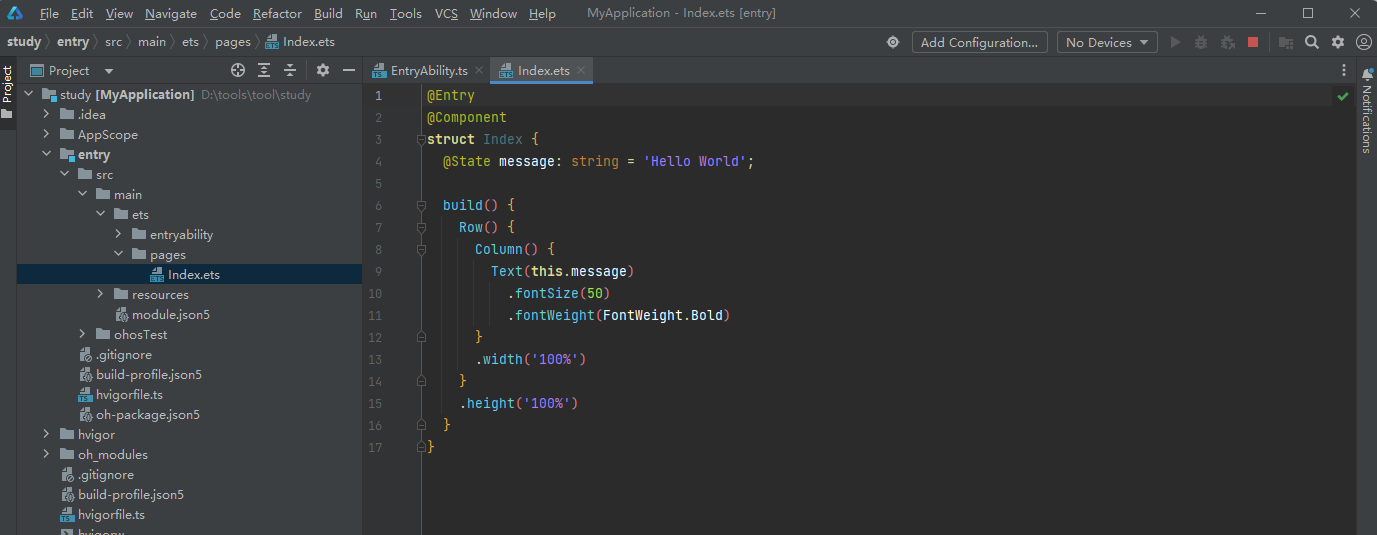1377x535 pixels.
Task: Click .fontSize(50) in the editor
Action: (x=559, y=293)
